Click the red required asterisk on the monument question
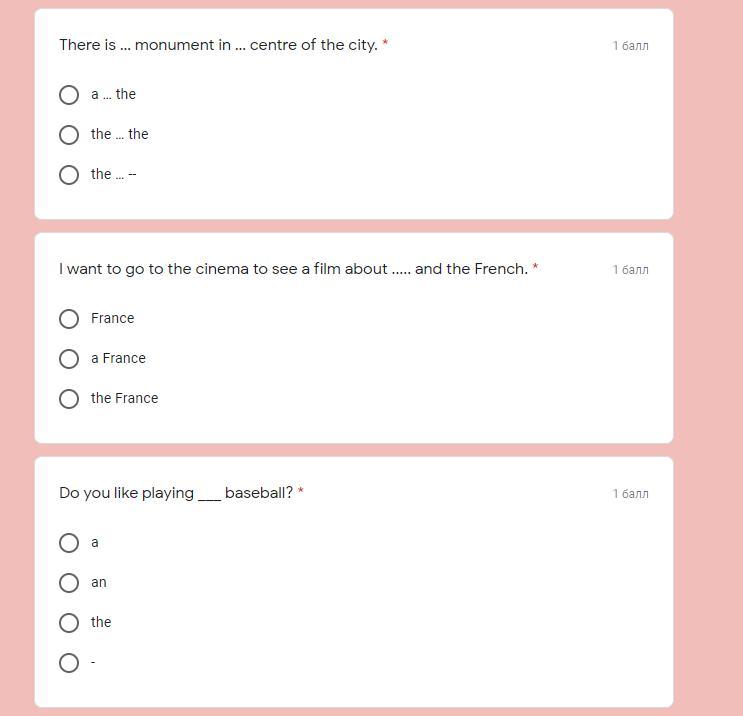743x716 pixels. coord(385,44)
